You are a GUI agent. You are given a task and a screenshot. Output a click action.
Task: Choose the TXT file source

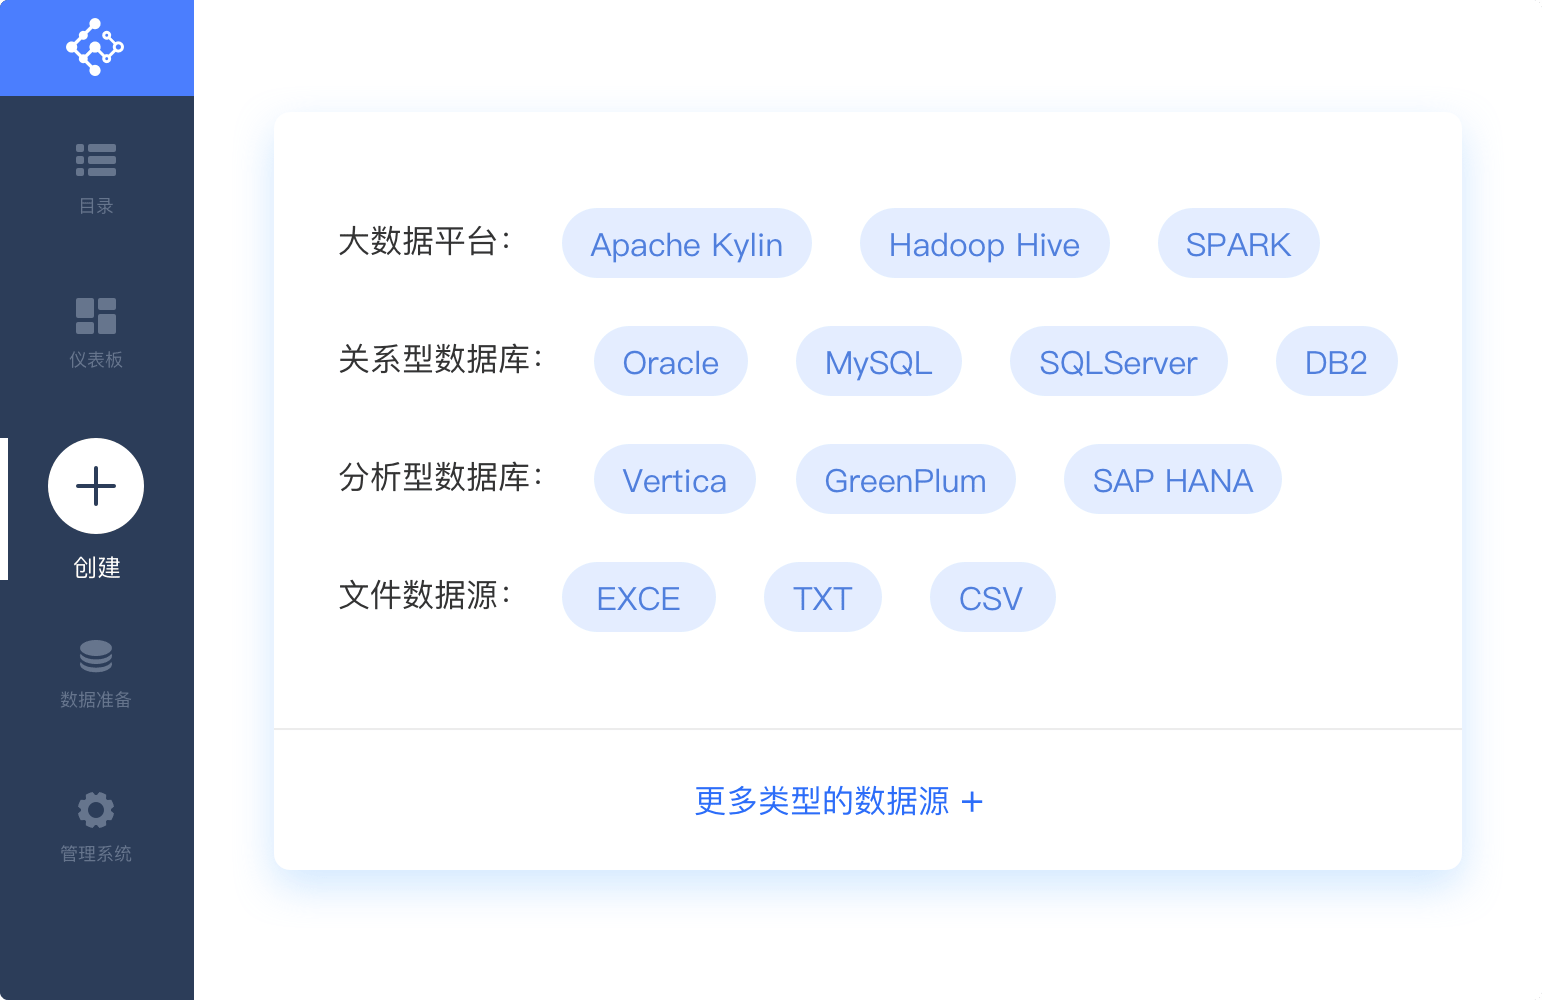tap(822, 598)
